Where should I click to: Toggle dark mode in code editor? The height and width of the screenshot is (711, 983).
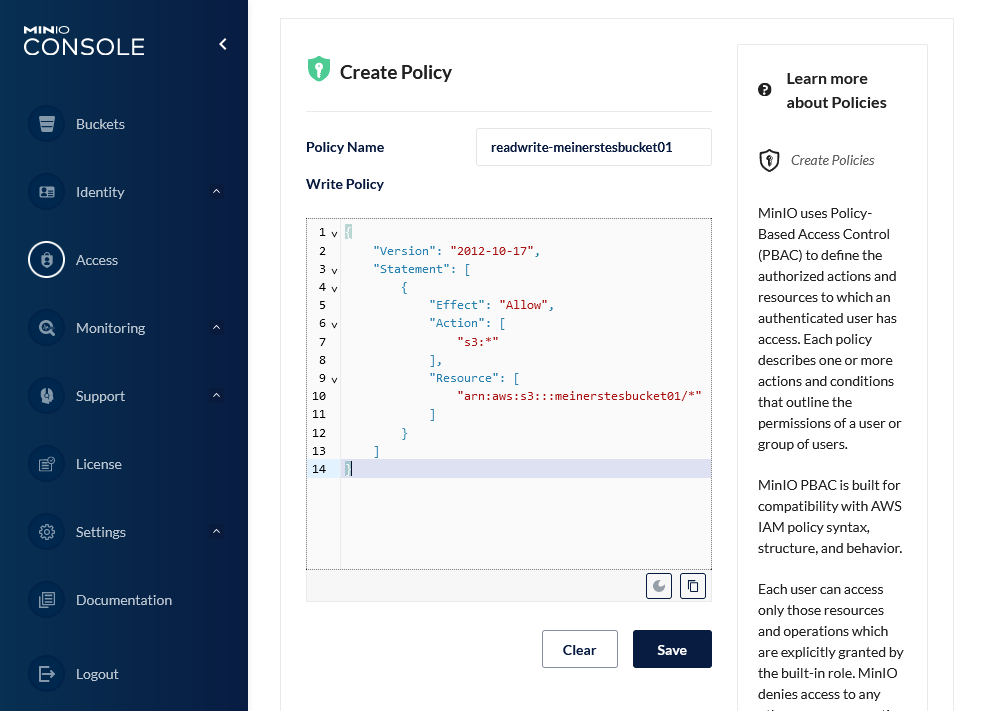pyautogui.click(x=659, y=586)
